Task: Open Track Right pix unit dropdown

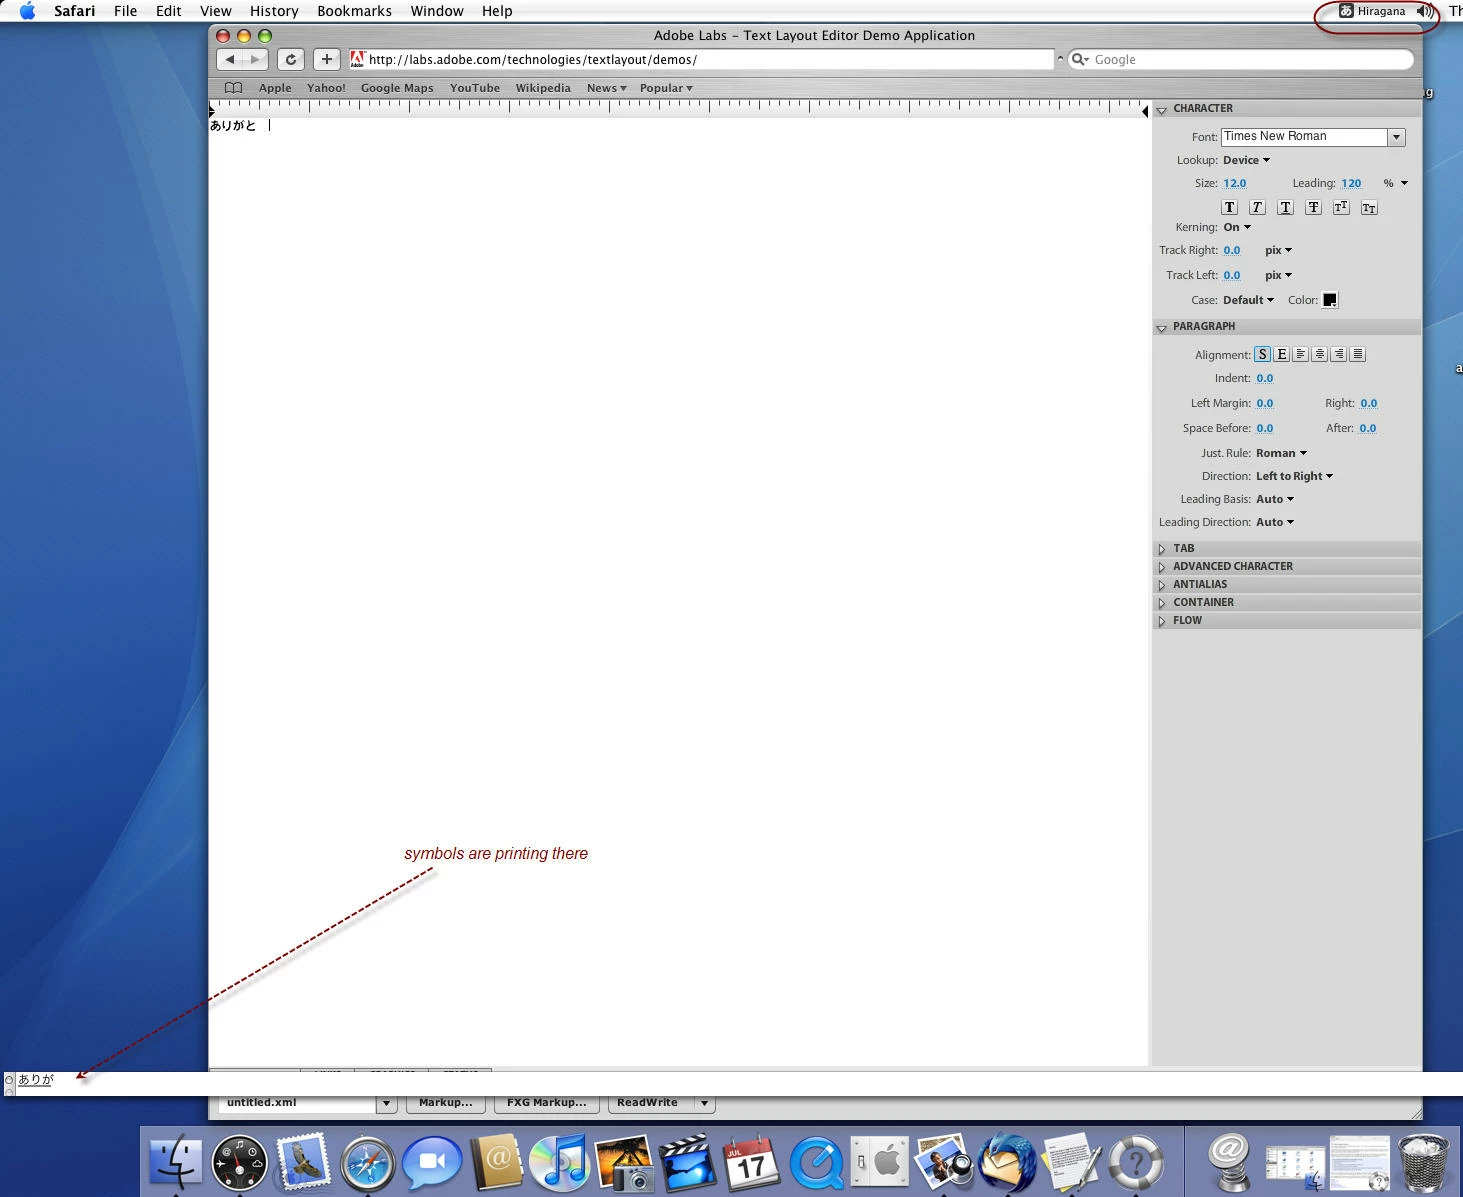Action: [x=1278, y=251]
